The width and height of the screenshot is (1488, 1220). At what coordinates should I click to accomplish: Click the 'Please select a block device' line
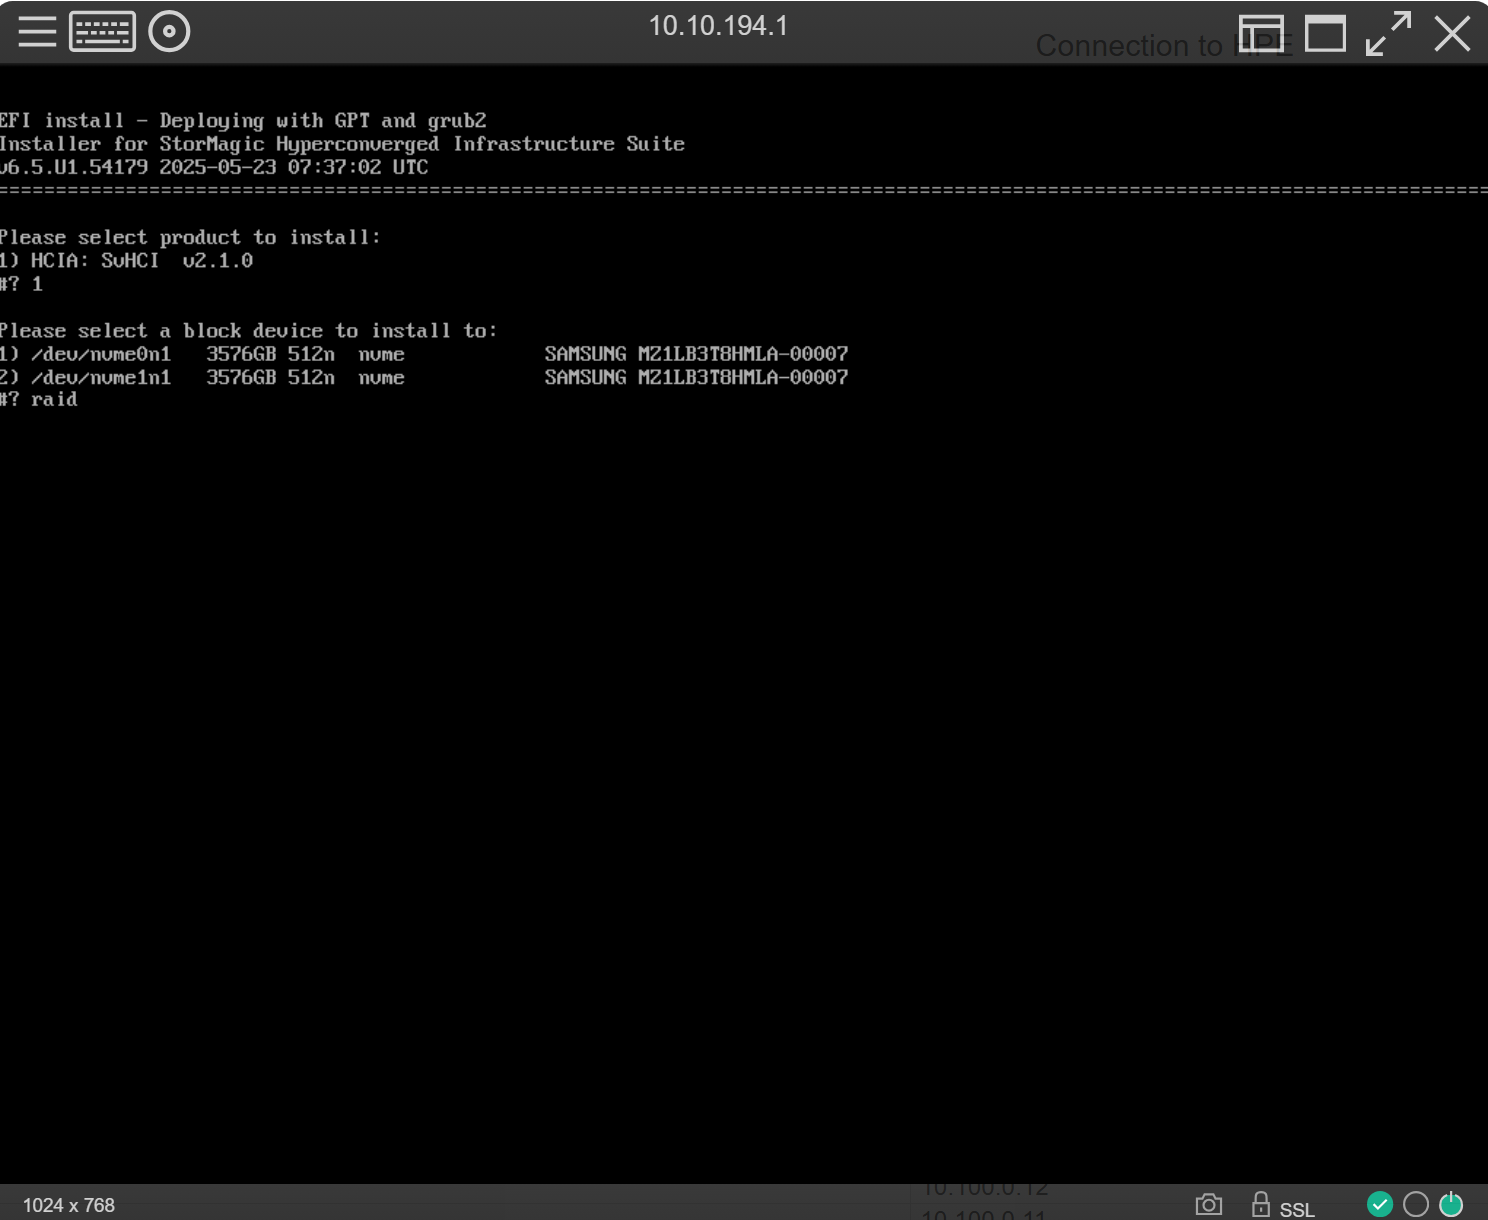pos(249,331)
